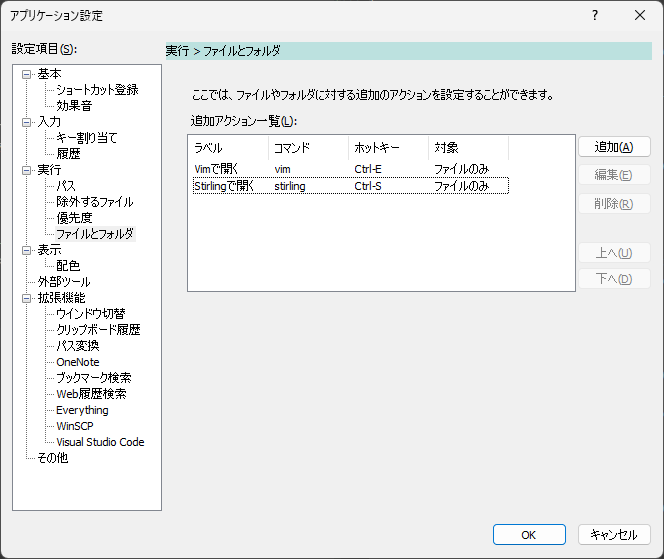Image resolution: width=664 pixels, height=559 pixels.
Task: Click the help question mark button
Action: [594, 15]
